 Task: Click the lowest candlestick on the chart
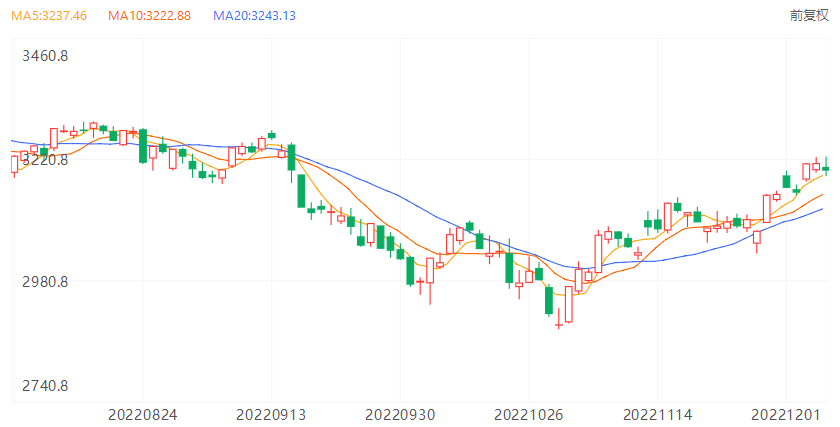559,324
